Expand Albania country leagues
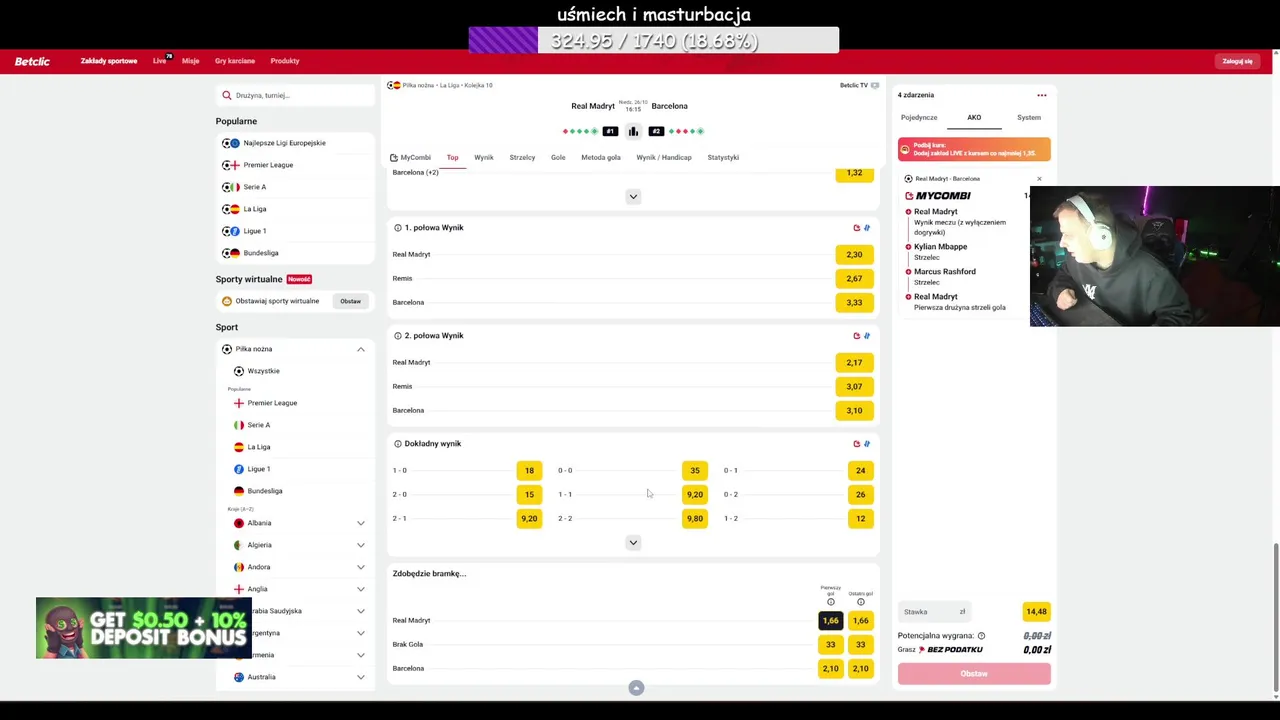The width and height of the screenshot is (1280, 720). tap(361, 523)
